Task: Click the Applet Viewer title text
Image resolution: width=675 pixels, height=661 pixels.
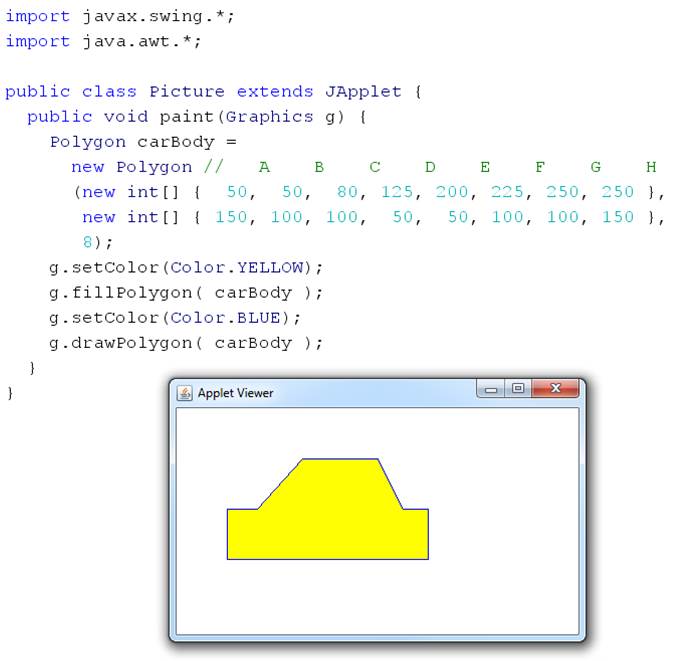Action: tap(235, 393)
